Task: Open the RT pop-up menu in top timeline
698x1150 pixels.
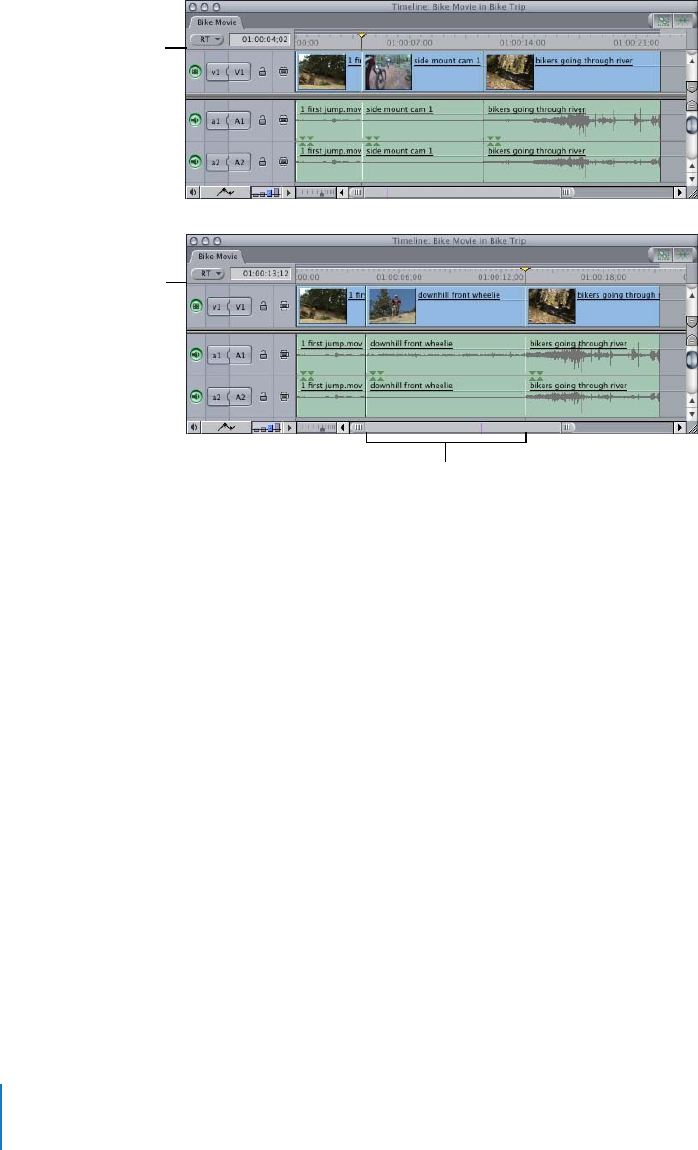Action: 207,40
